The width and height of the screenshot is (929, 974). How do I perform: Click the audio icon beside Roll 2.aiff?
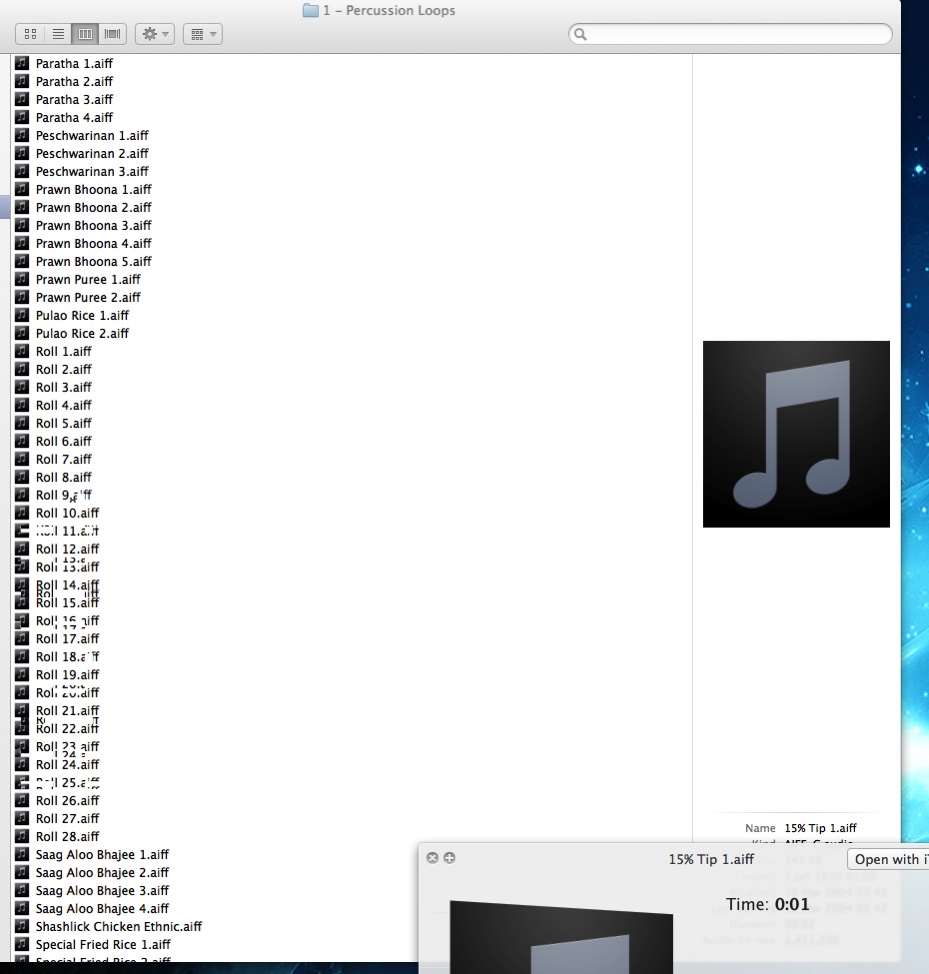tap(22, 369)
